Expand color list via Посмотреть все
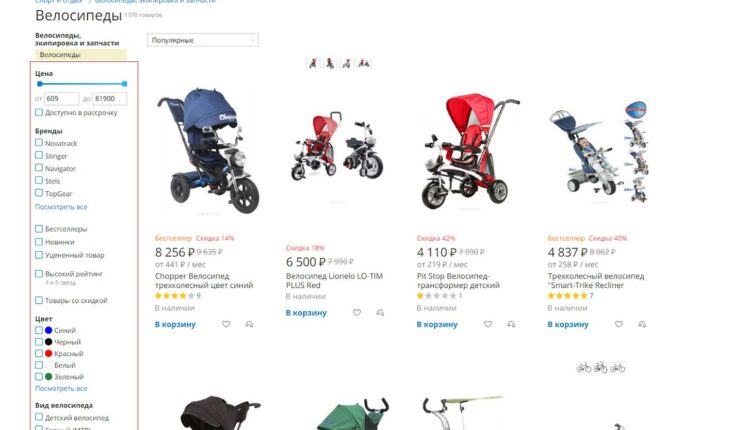The image size is (750, 430). (x=61, y=389)
